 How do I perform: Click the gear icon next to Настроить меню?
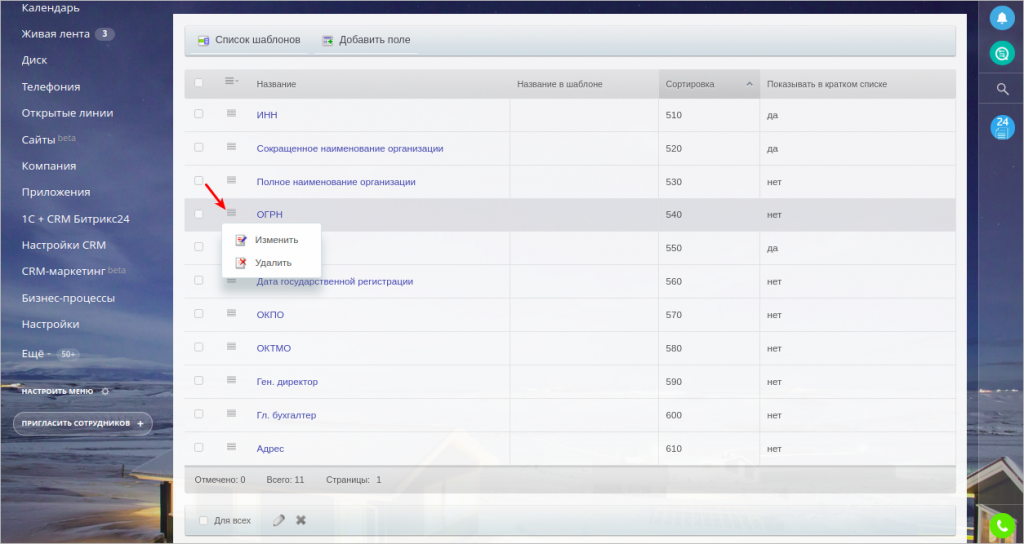click(x=105, y=392)
